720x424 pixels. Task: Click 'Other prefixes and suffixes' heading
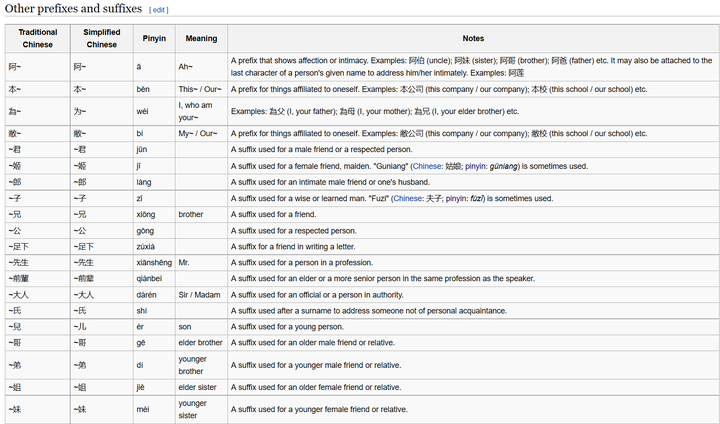click(x=73, y=9)
